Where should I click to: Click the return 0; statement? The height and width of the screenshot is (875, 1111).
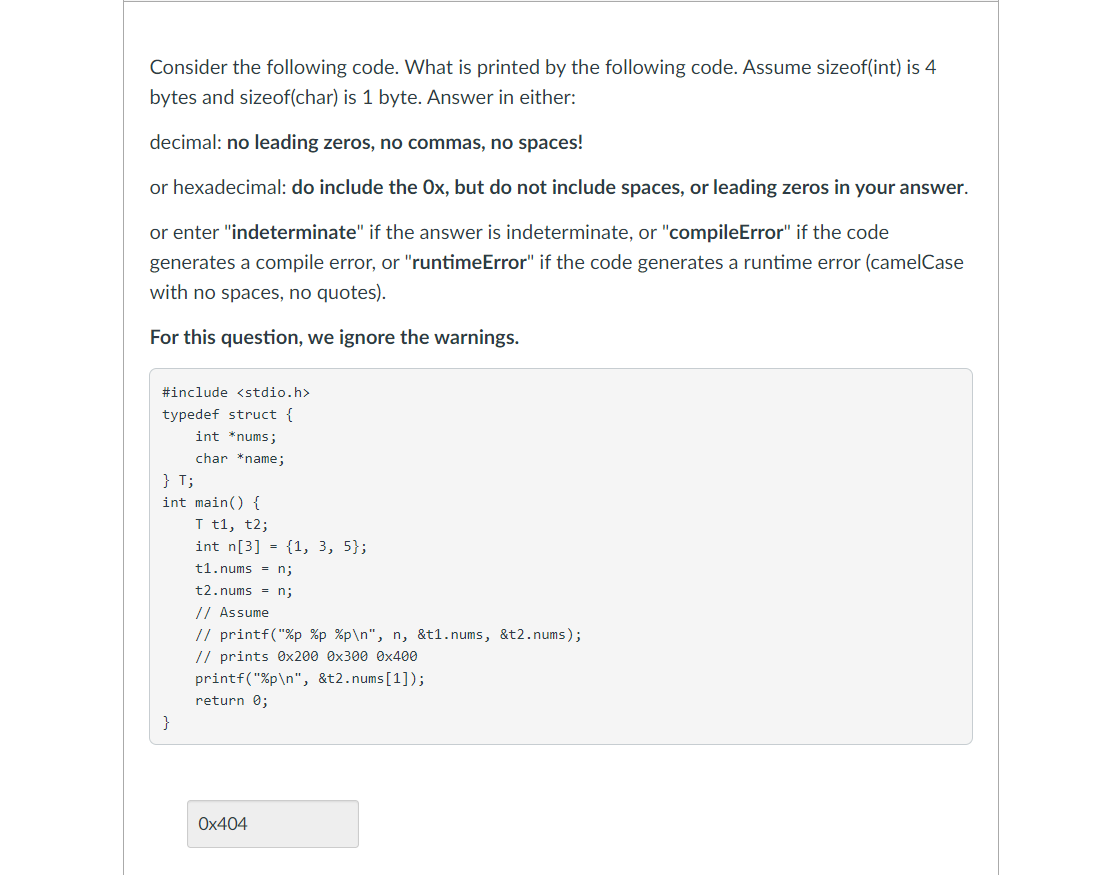(x=230, y=700)
